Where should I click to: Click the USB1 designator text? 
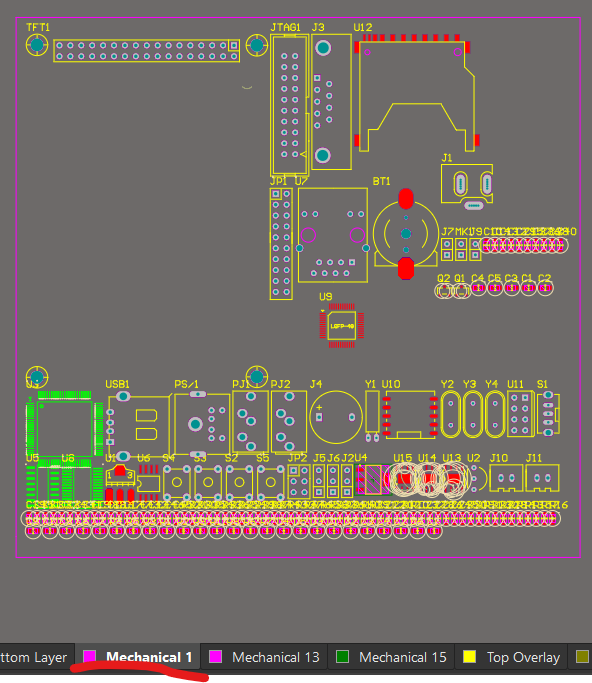pos(118,384)
